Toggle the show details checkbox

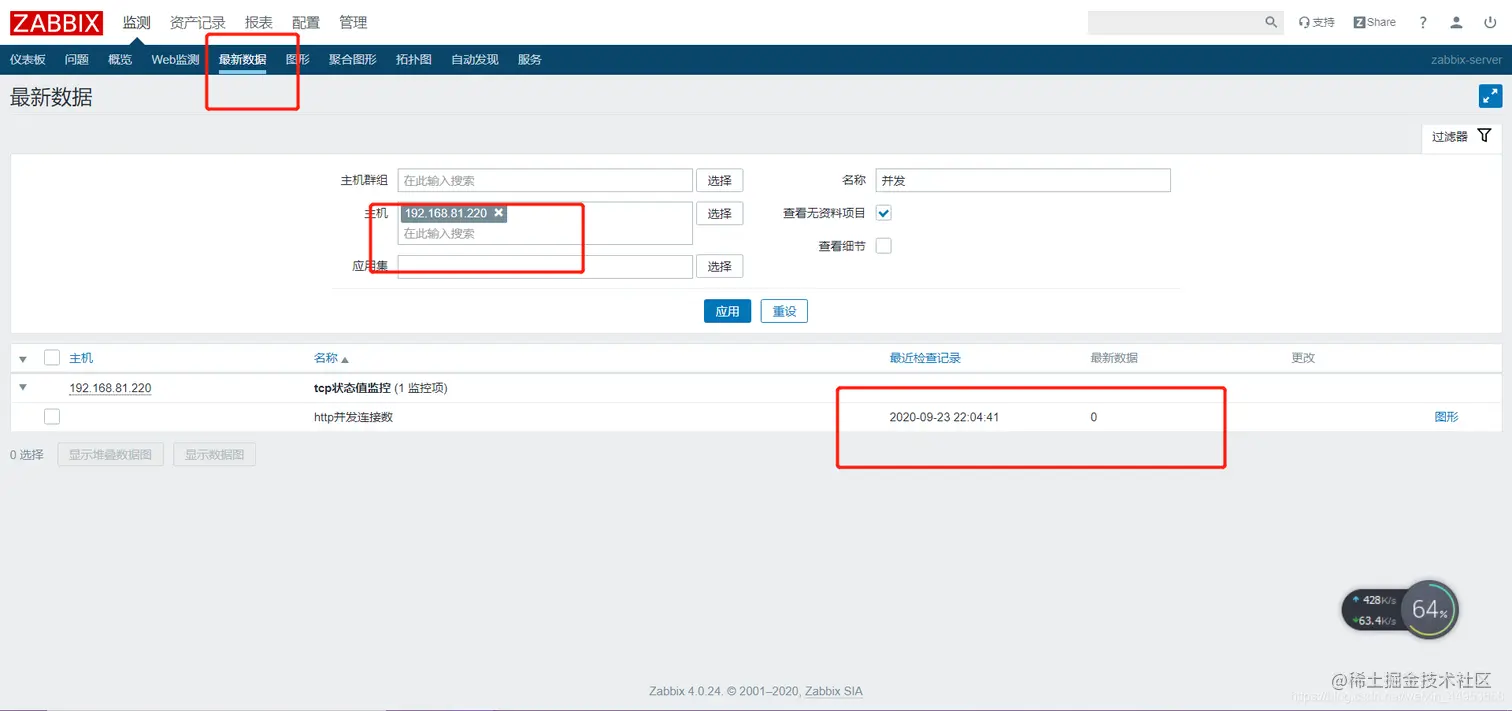884,246
